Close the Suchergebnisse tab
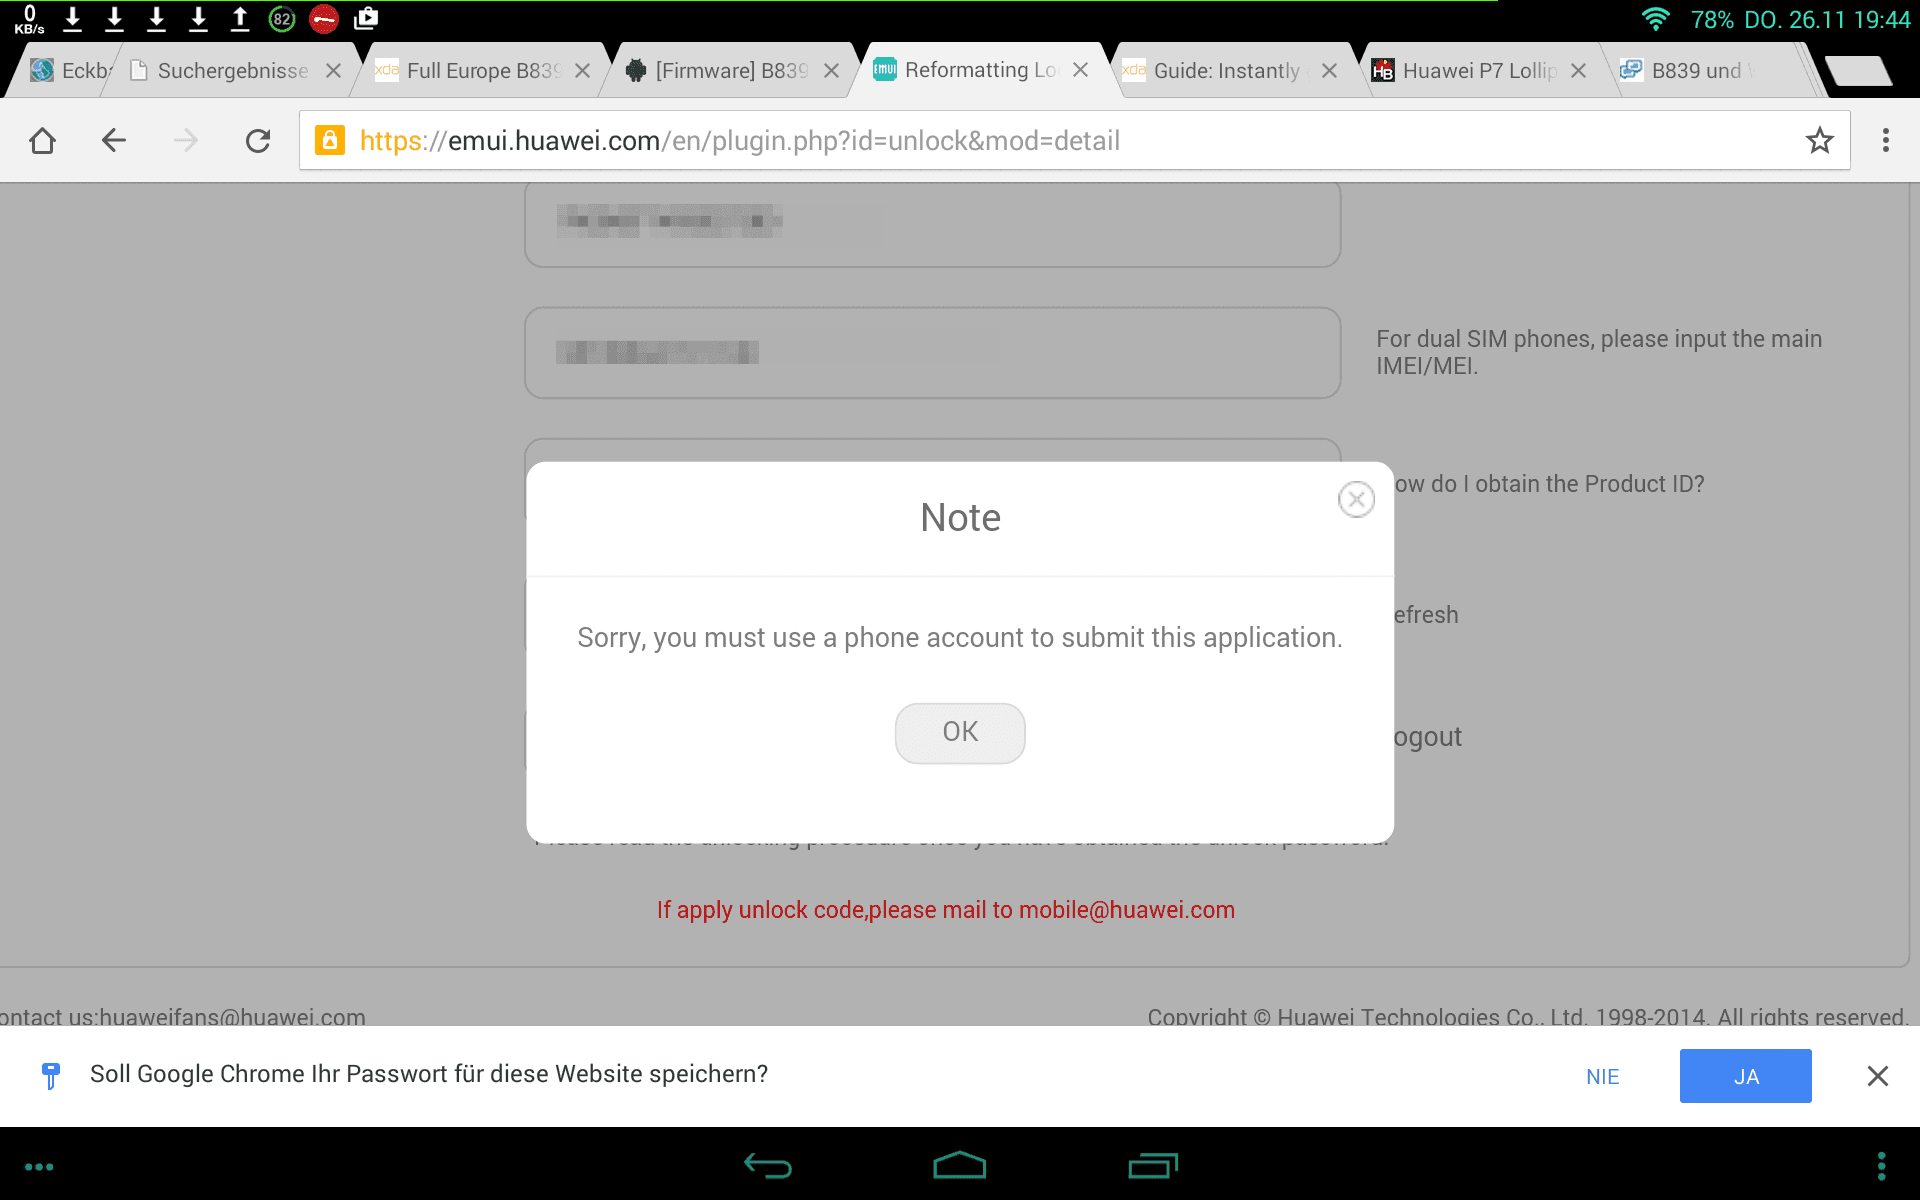 [334, 71]
